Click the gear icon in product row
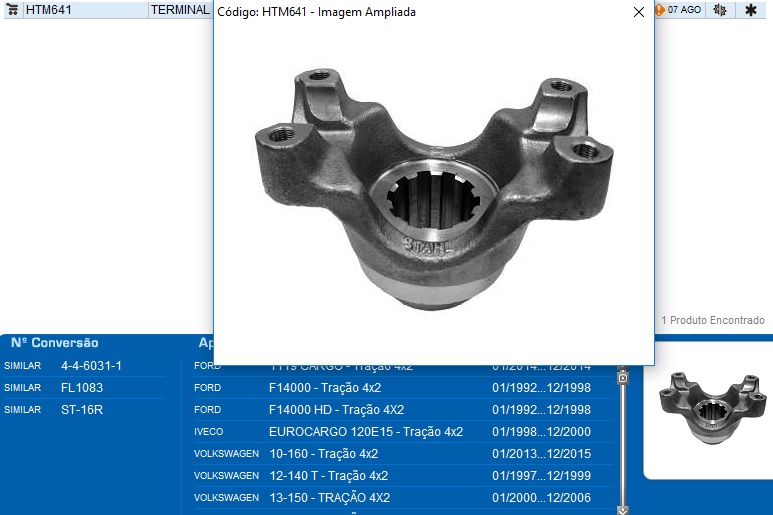Image resolution: width=773 pixels, height=515 pixels. [718, 10]
